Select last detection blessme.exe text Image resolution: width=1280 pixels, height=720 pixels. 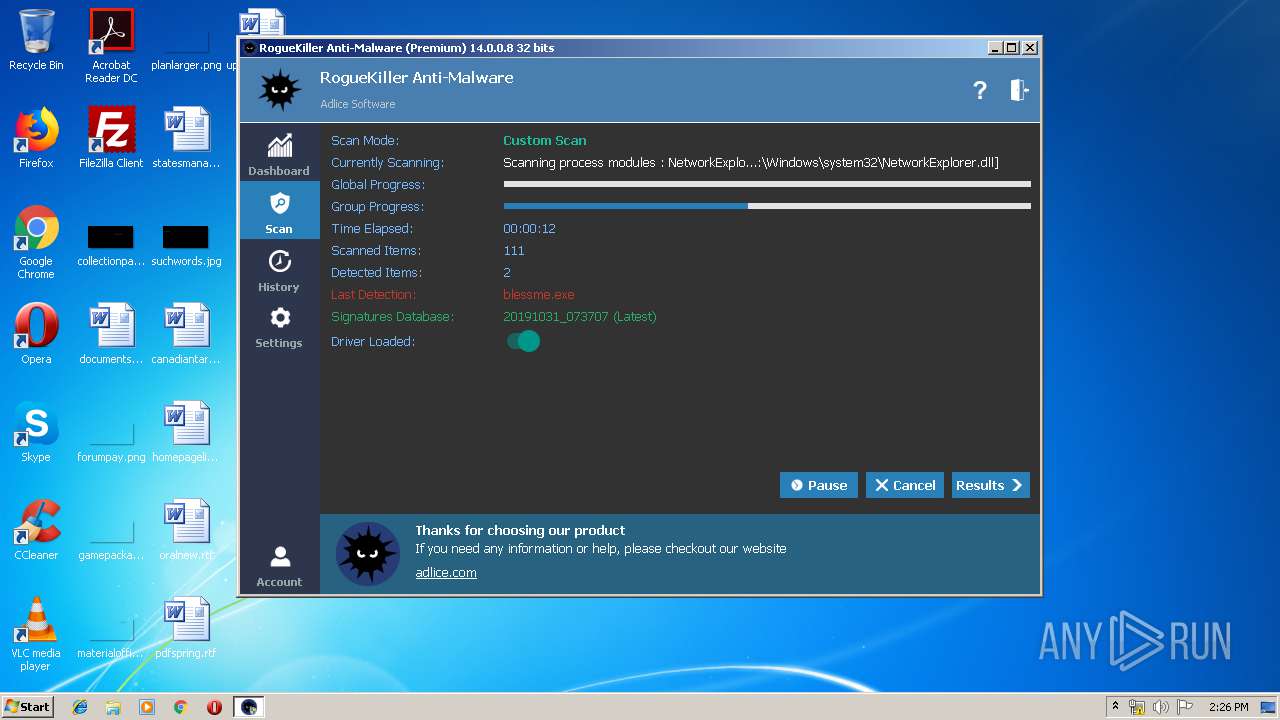(539, 295)
